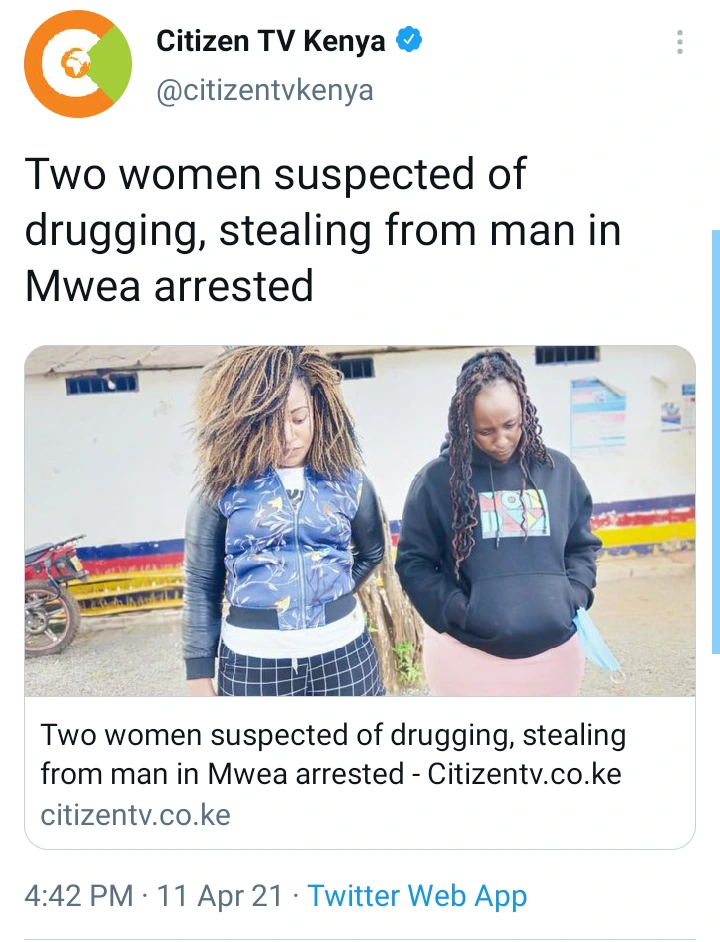Click the motorcycle in the photo

pos(54,595)
